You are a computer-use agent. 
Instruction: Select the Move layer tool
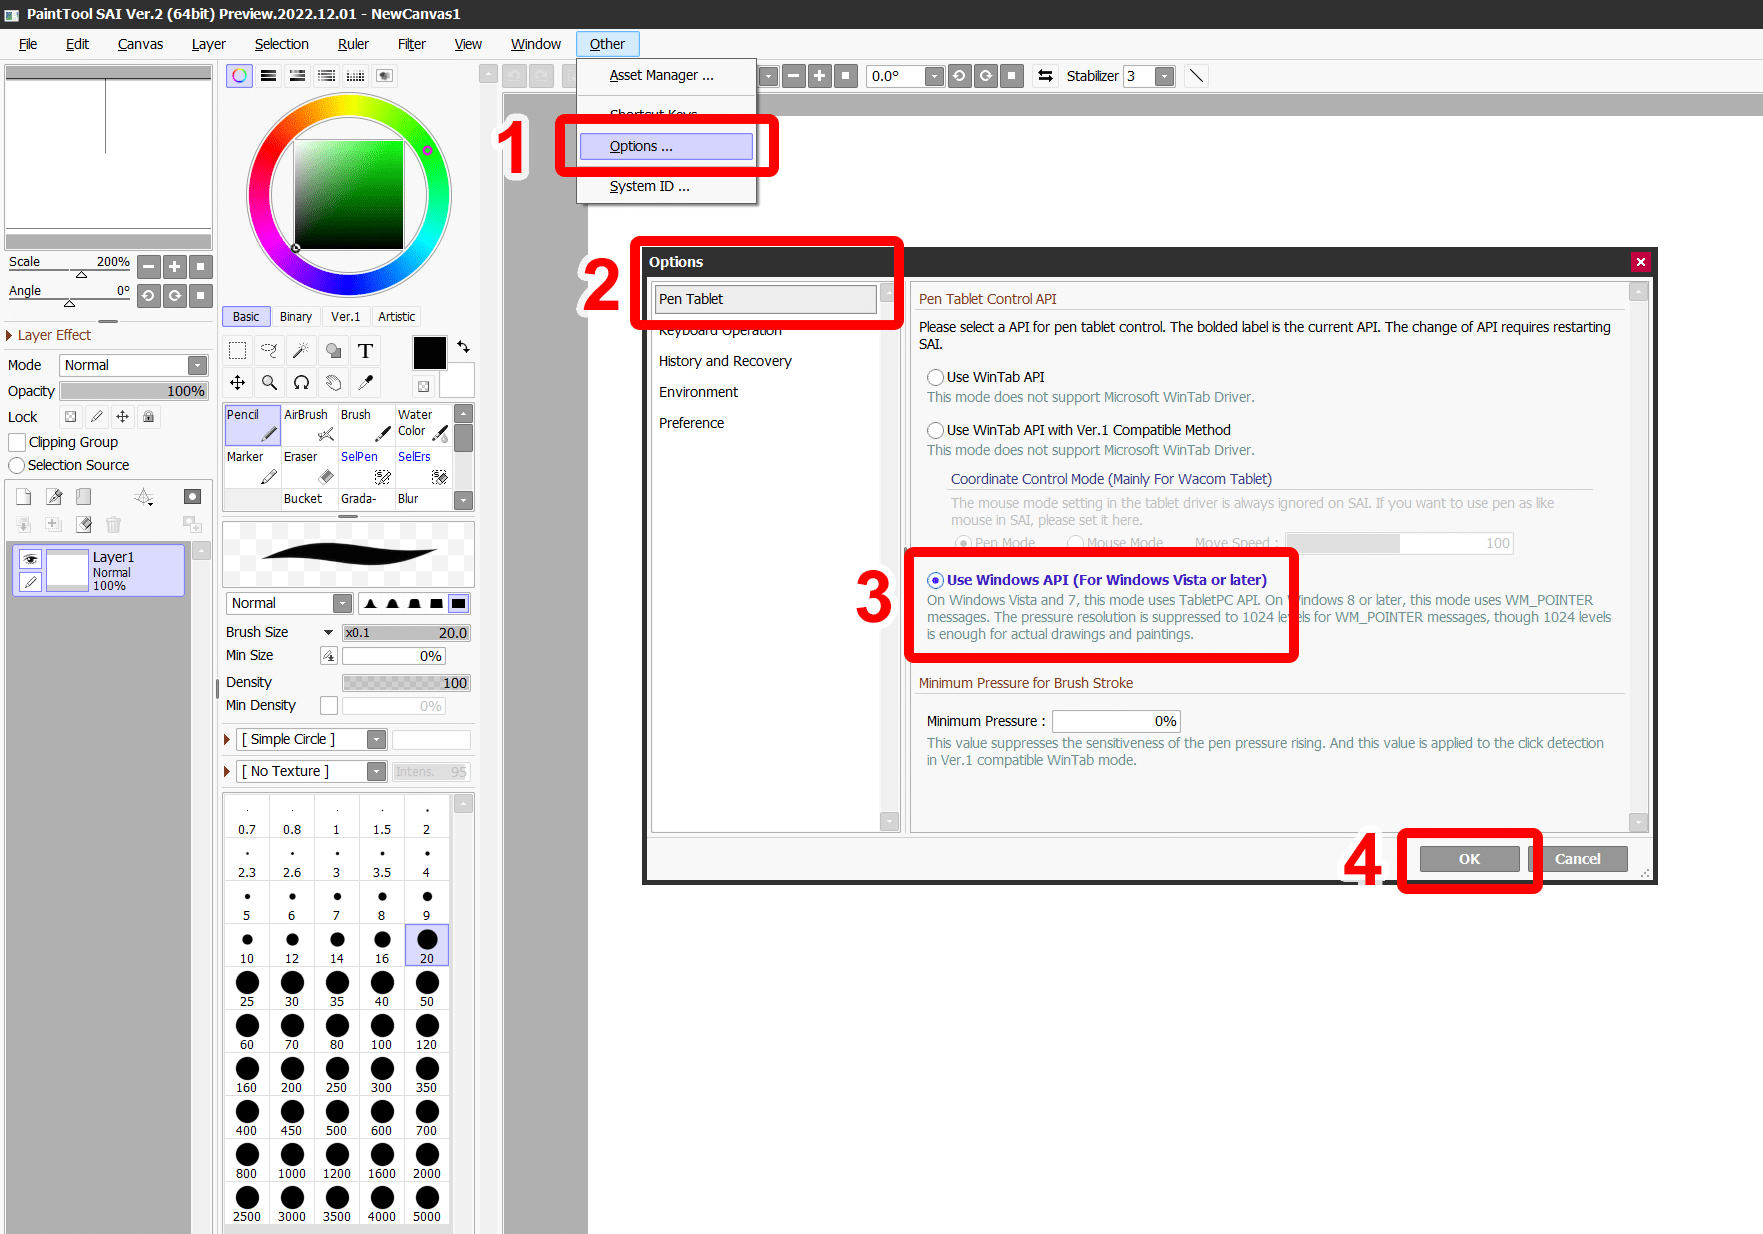tap(237, 383)
